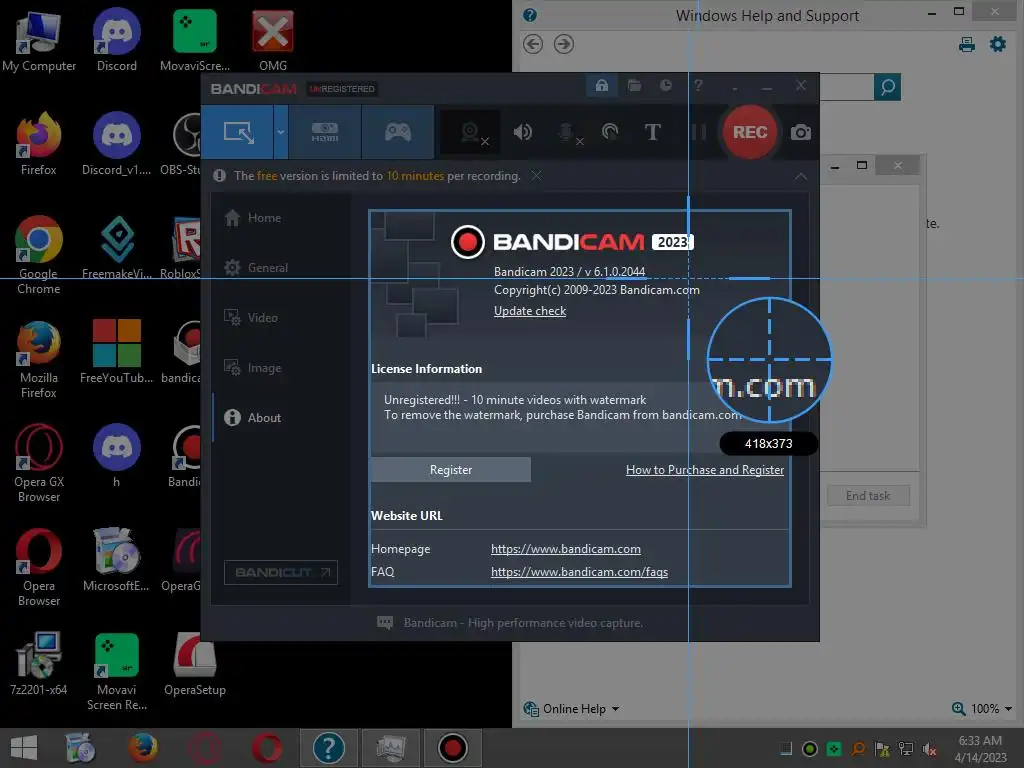Open taskbar clock showing 6:33 AM
Image resolution: width=1024 pixels, height=768 pixels.
click(x=980, y=749)
